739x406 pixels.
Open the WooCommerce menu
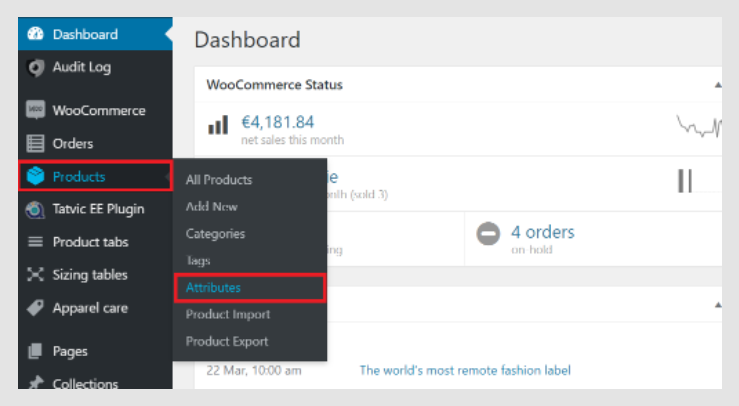click(x=95, y=110)
